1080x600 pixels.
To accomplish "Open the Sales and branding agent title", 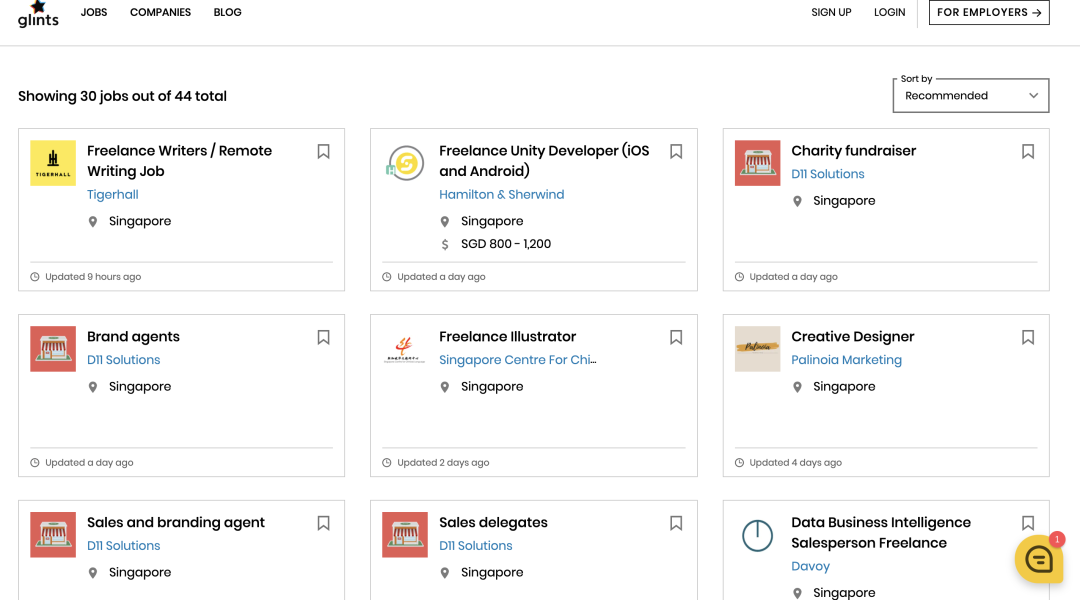I will point(176,523).
